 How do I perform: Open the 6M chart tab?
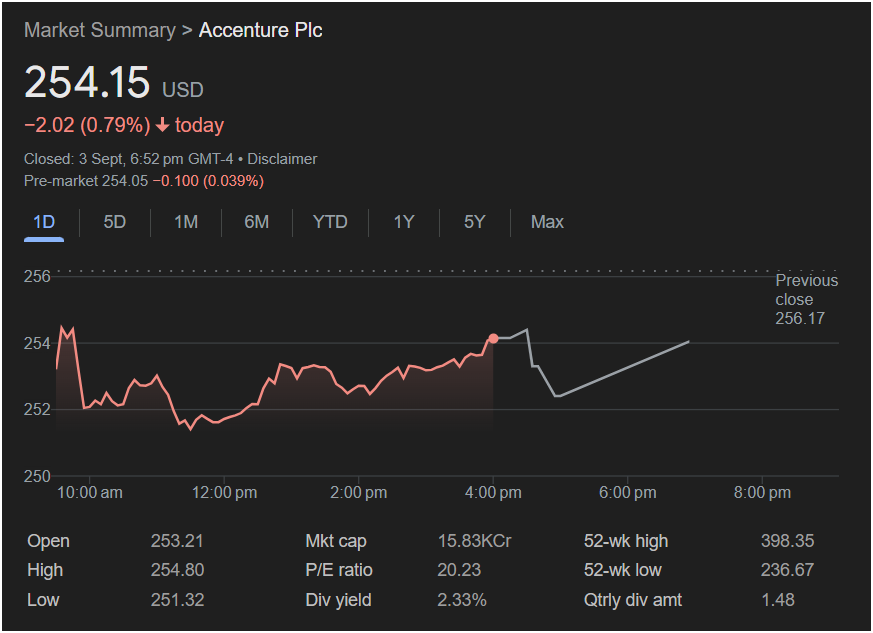click(x=257, y=222)
